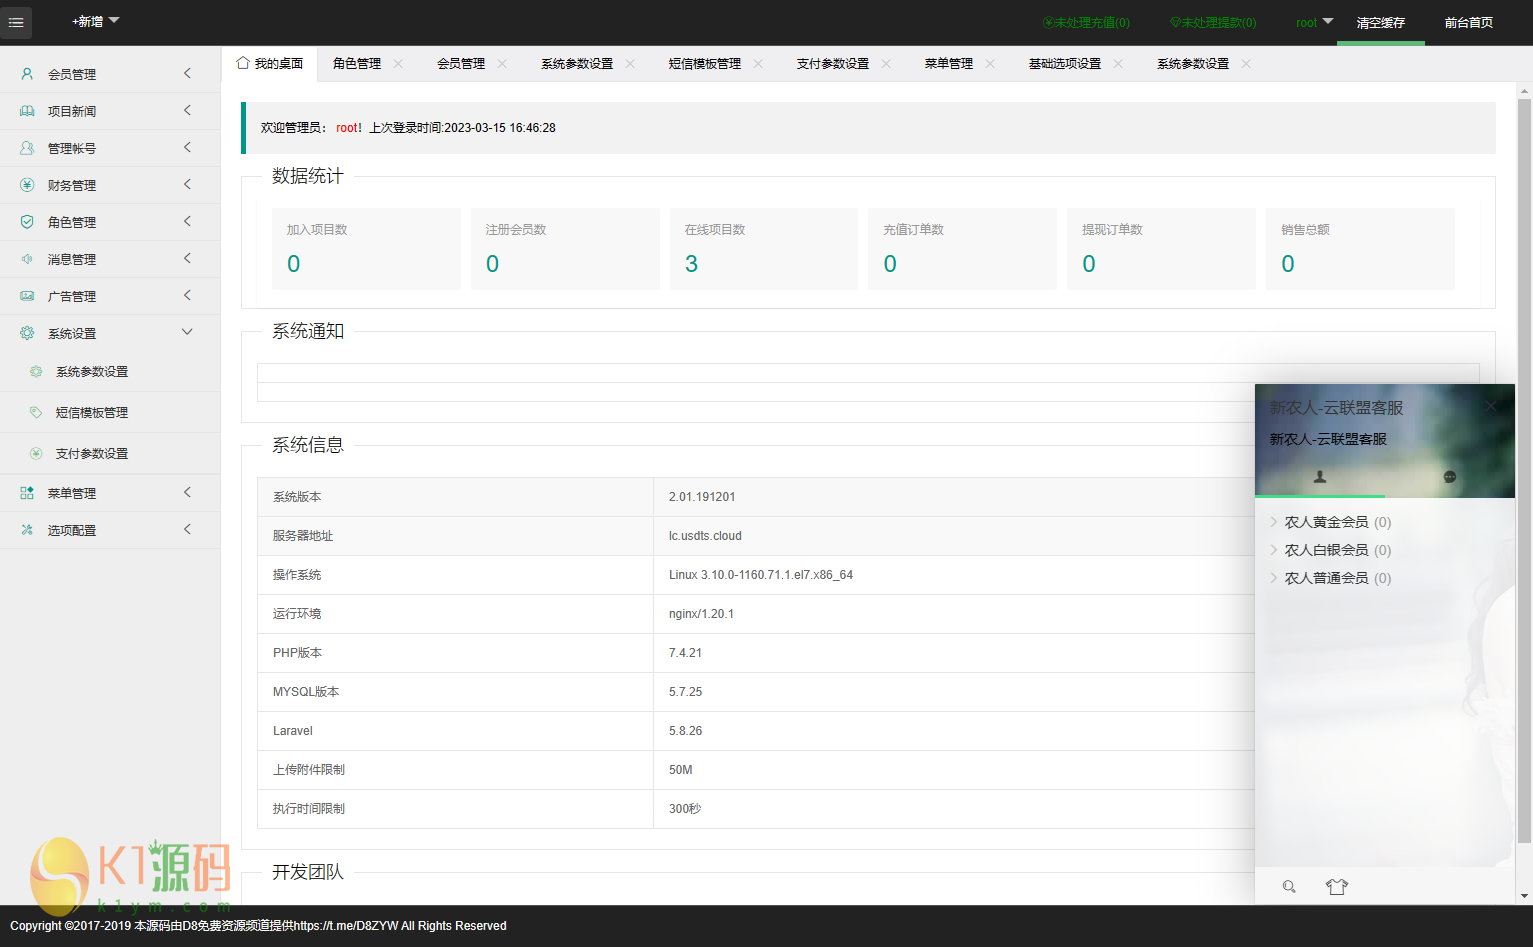Collapse 系统设置 using its down chevron
The height and width of the screenshot is (947, 1533).
[x=187, y=332]
